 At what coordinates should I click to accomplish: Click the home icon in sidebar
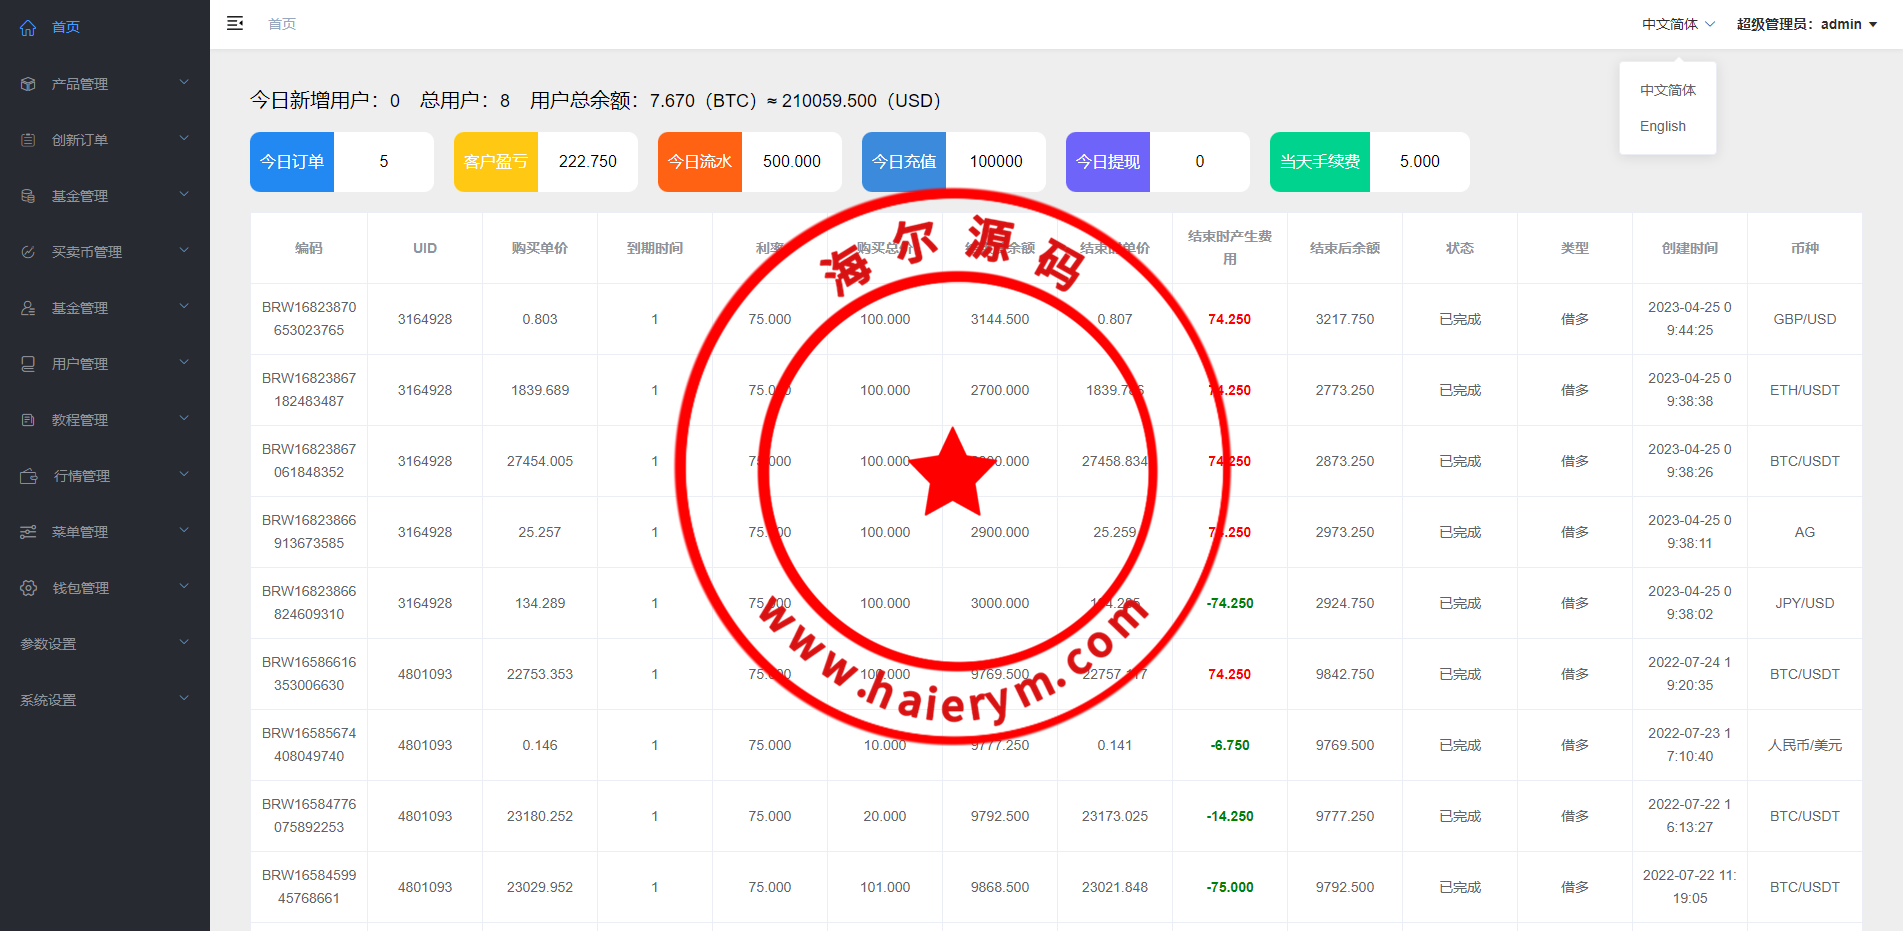pyautogui.click(x=28, y=28)
